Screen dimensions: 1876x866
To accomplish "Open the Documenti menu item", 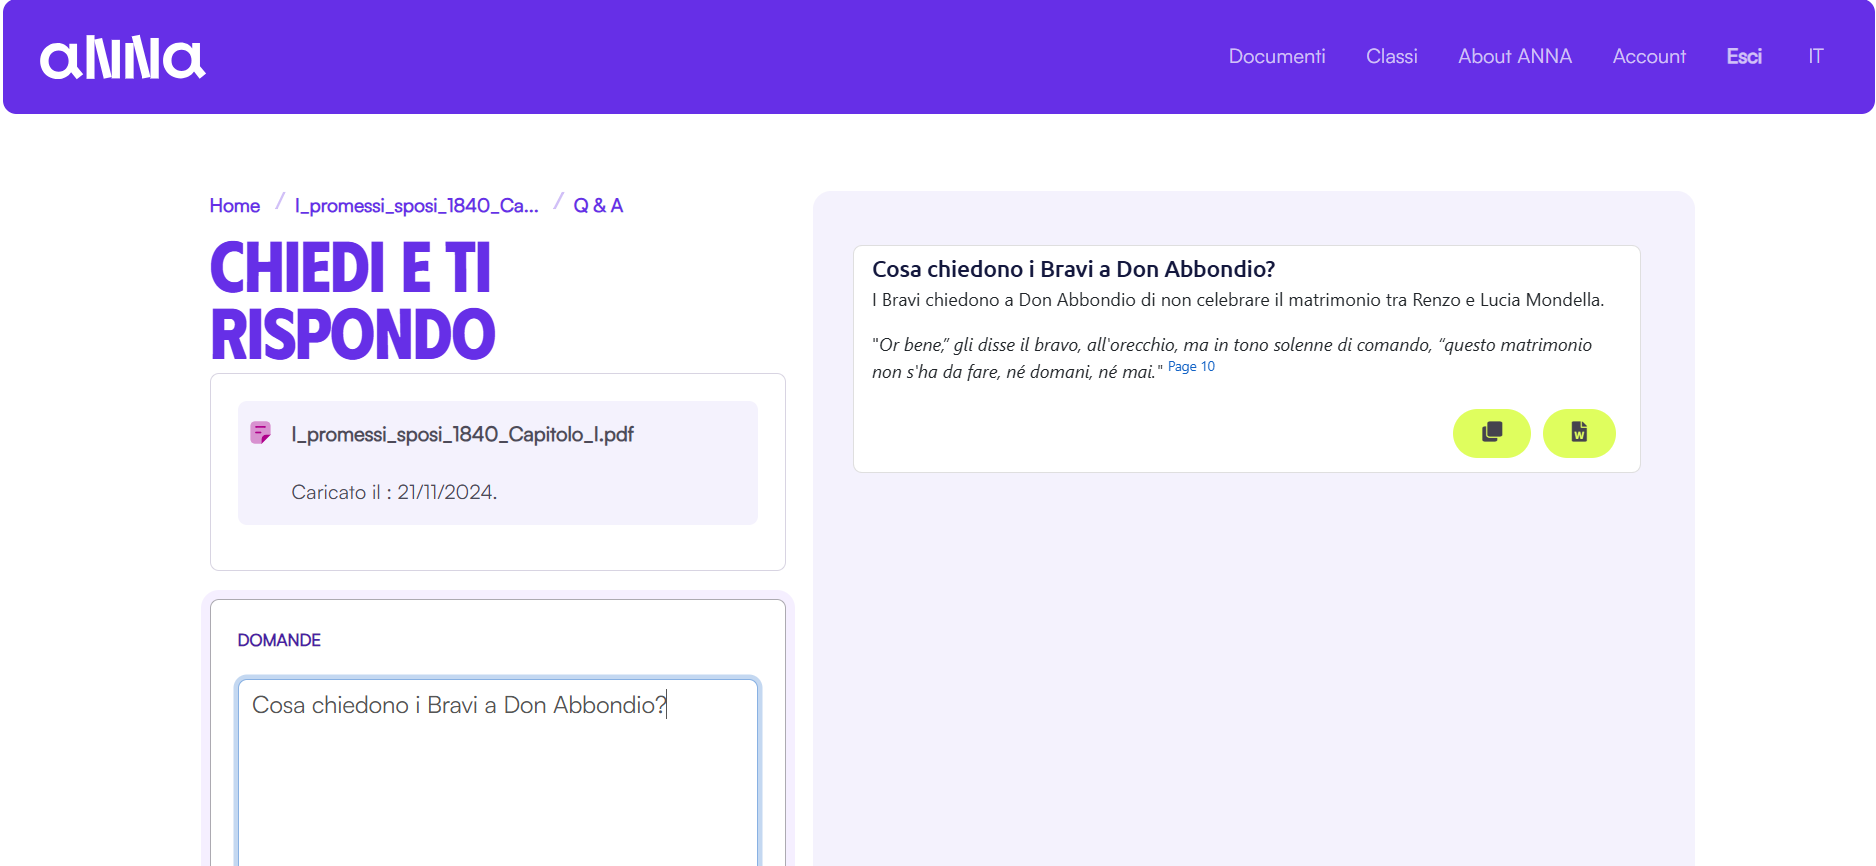I will pos(1276,57).
